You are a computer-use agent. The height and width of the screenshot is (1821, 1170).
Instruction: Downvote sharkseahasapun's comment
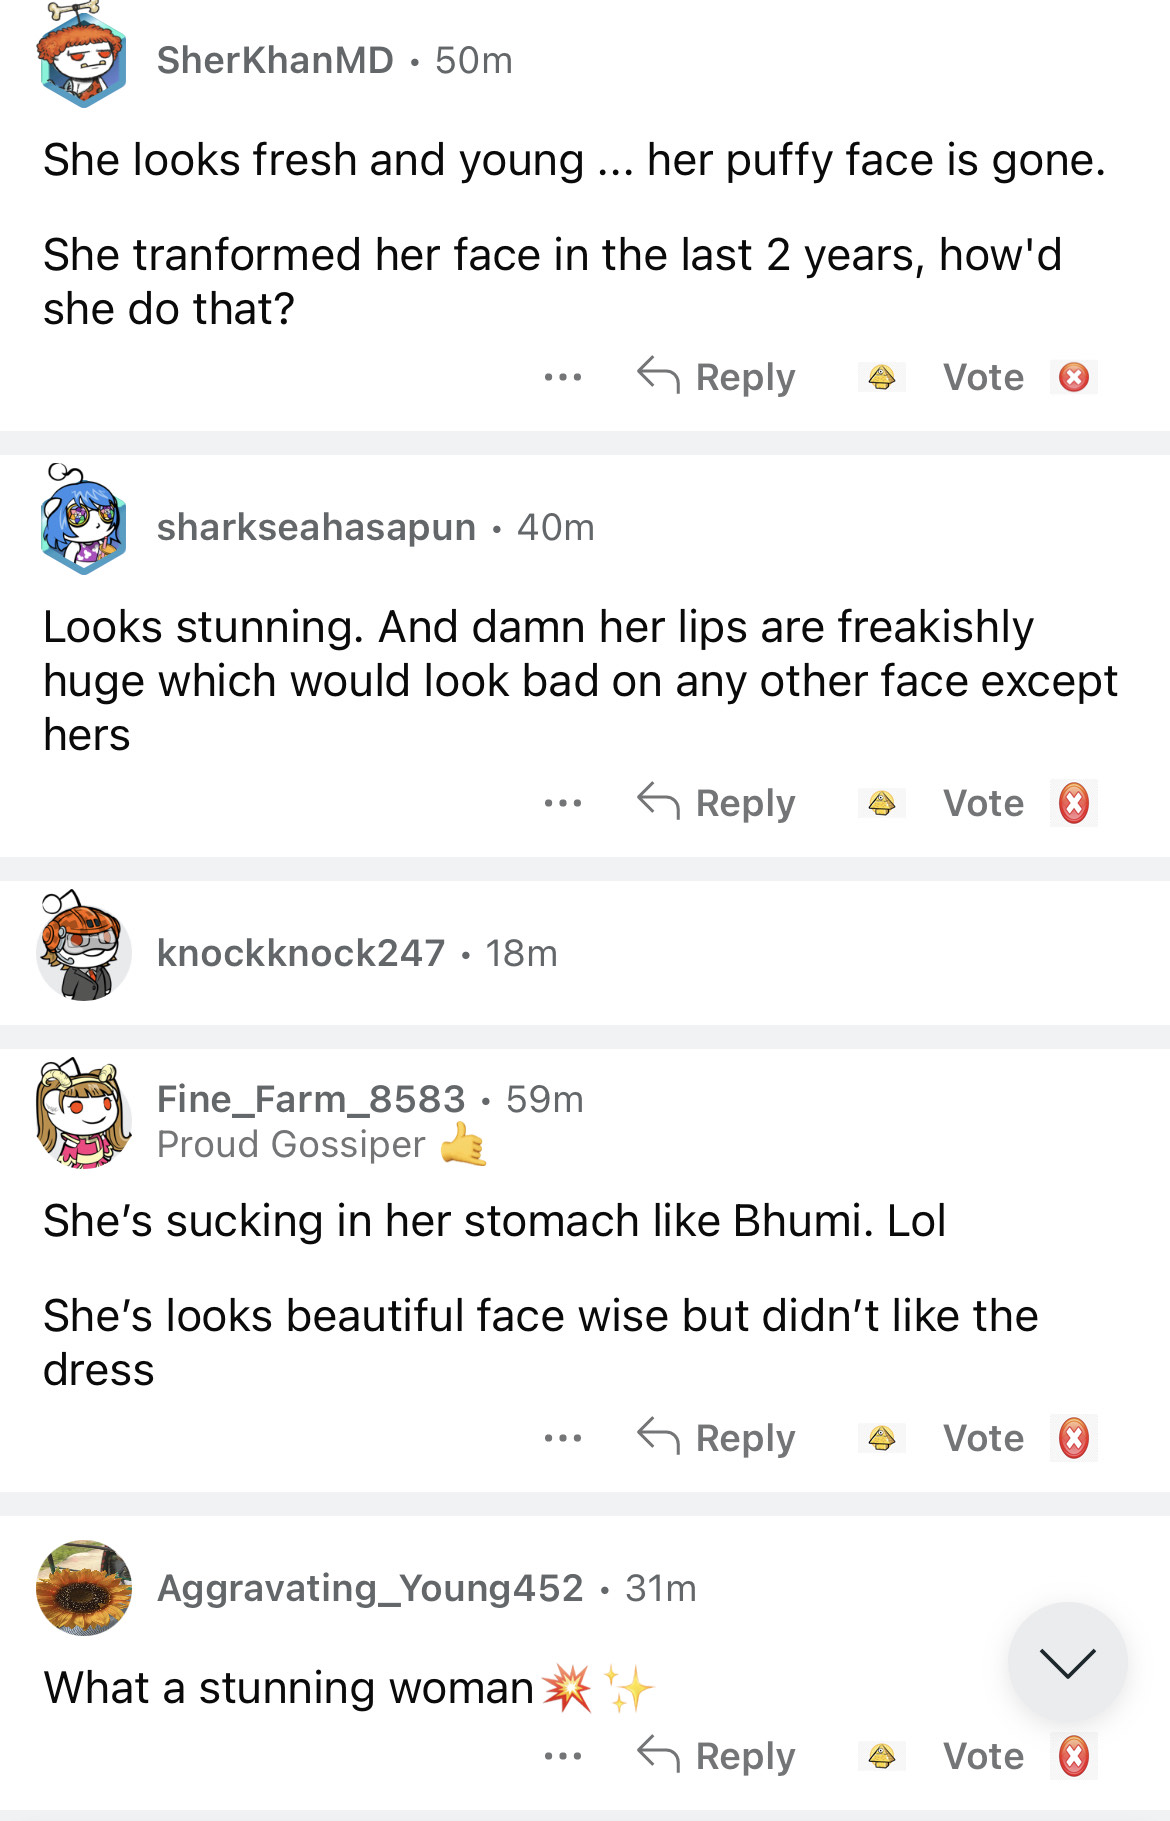point(1074,804)
